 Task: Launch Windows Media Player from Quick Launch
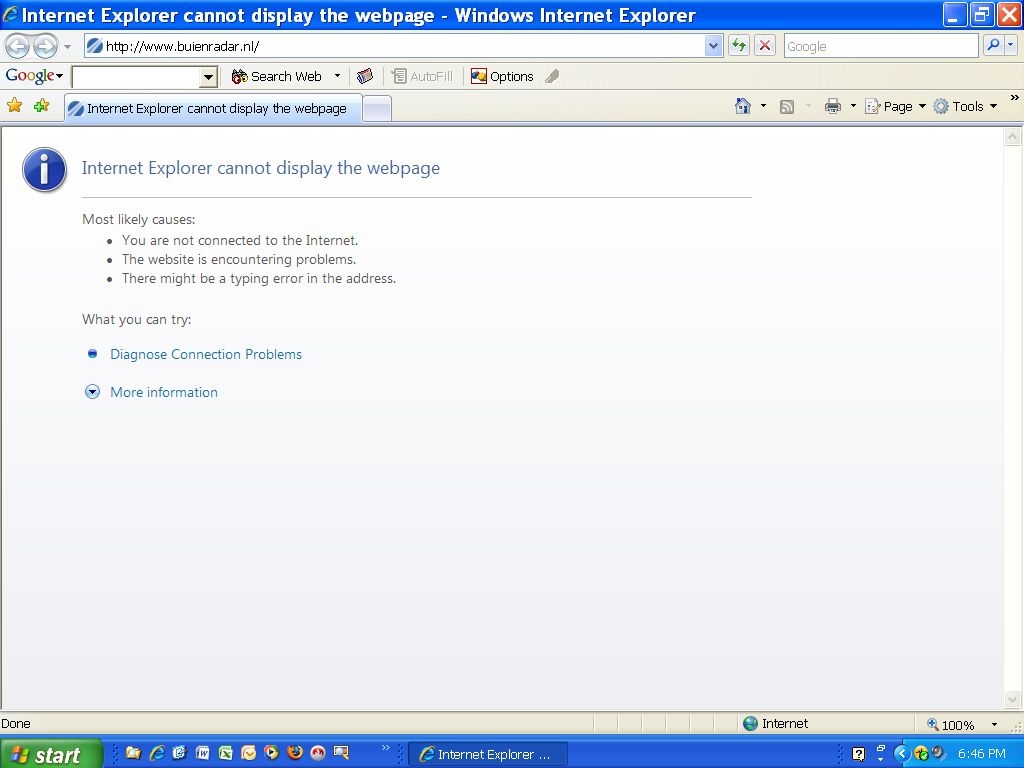pos(271,753)
